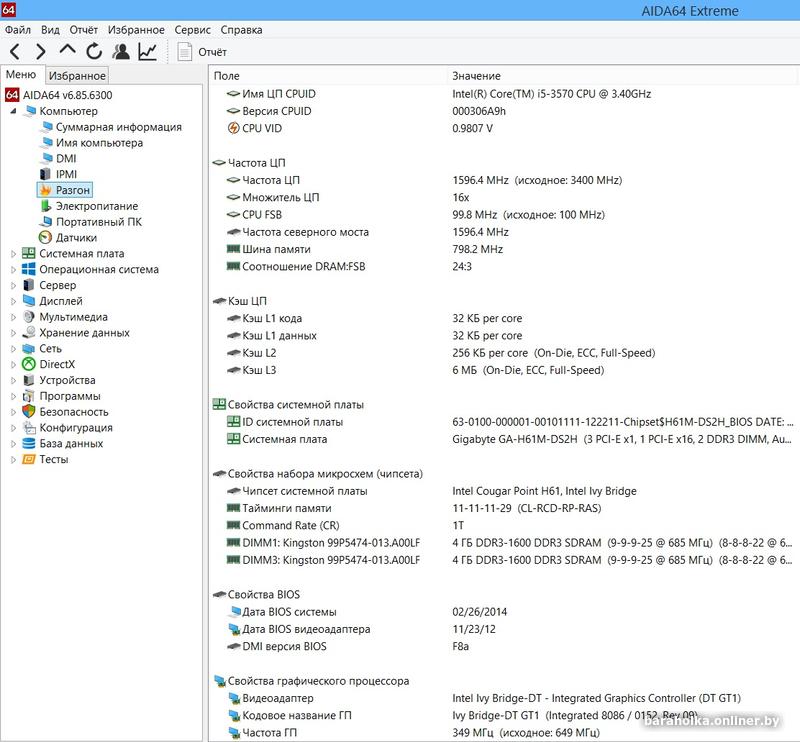Open Суммарная информация page
This screenshot has height=742, width=800.
[x=118, y=127]
